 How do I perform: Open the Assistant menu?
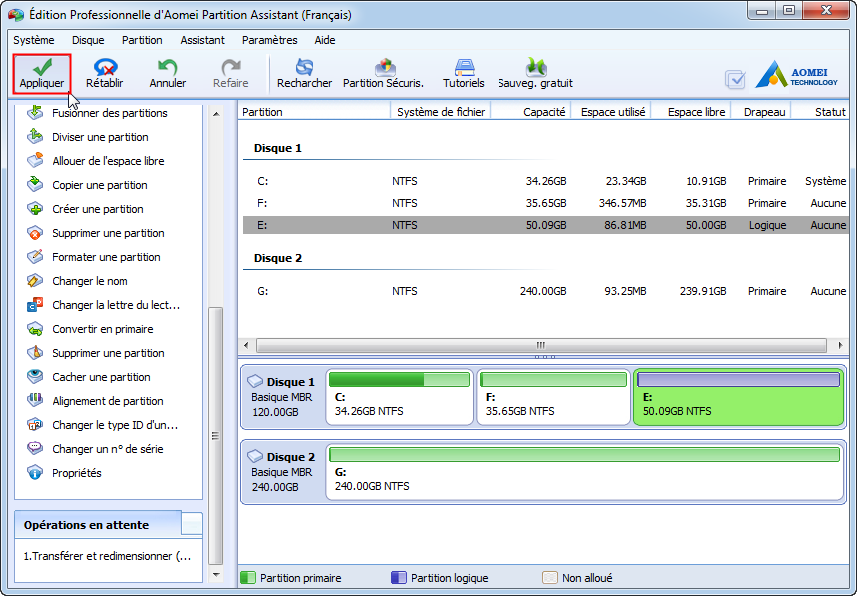click(x=202, y=40)
